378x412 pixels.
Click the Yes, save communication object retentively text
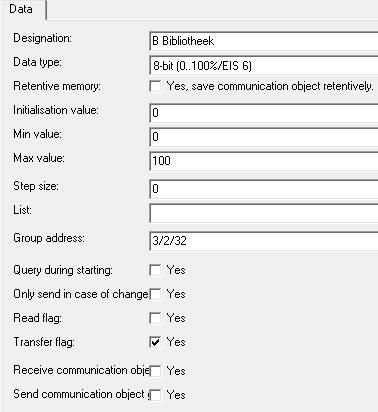(270, 86)
